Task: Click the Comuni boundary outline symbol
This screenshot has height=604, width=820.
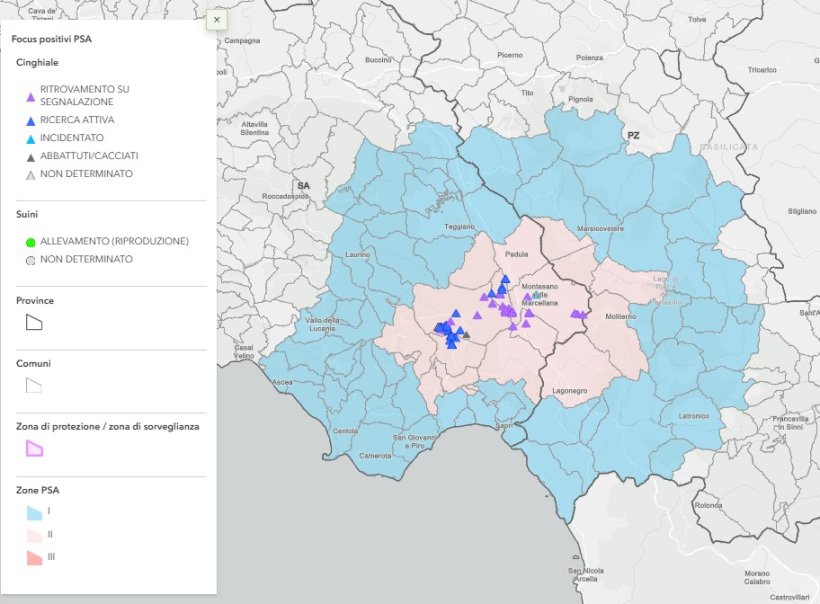Action: click(x=32, y=385)
